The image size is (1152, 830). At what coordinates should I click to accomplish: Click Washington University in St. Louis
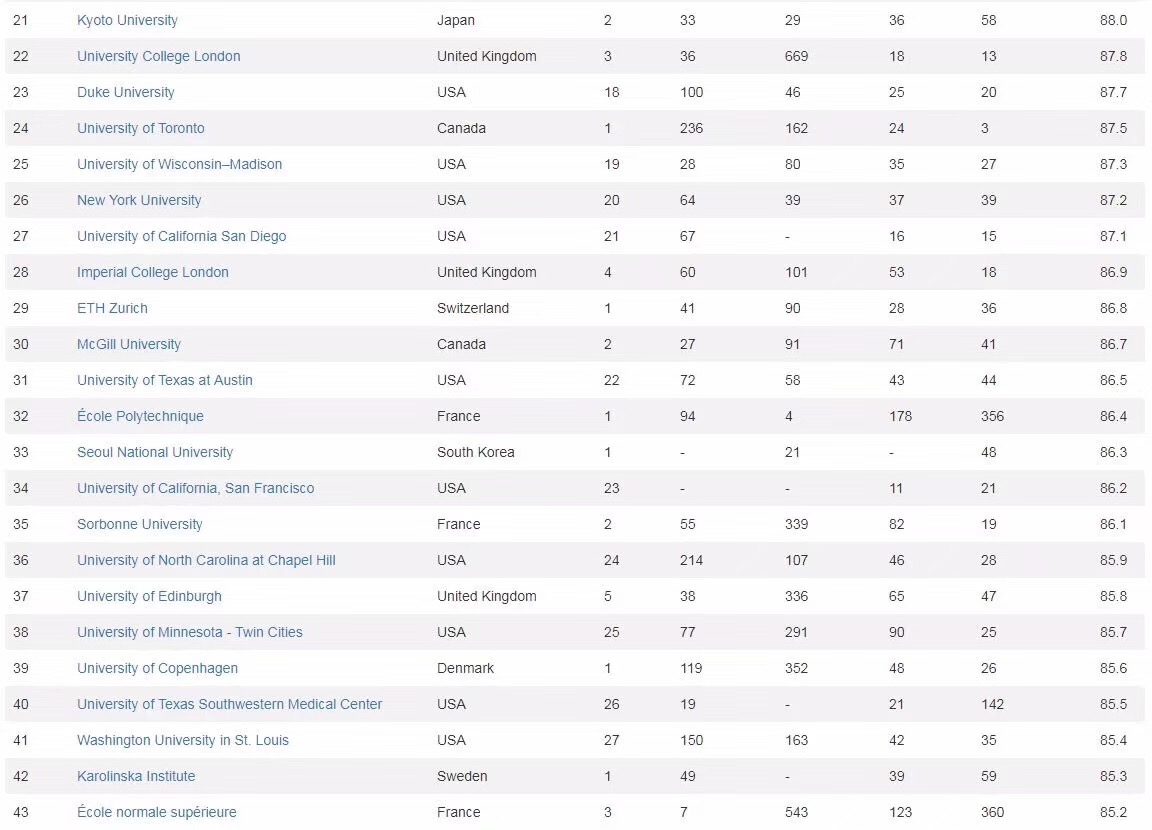[183, 740]
